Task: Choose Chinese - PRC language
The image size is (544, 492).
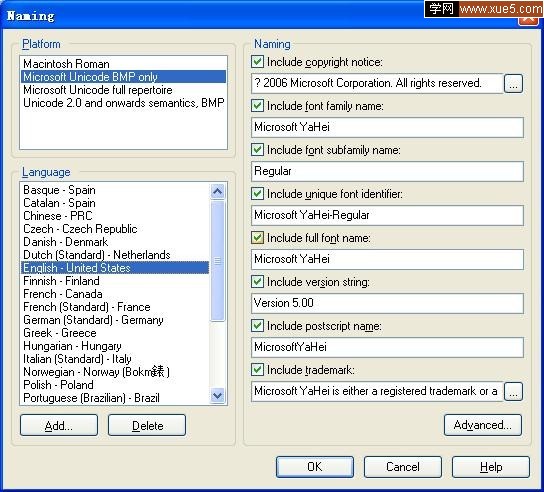Action: click(x=115, y=216)
